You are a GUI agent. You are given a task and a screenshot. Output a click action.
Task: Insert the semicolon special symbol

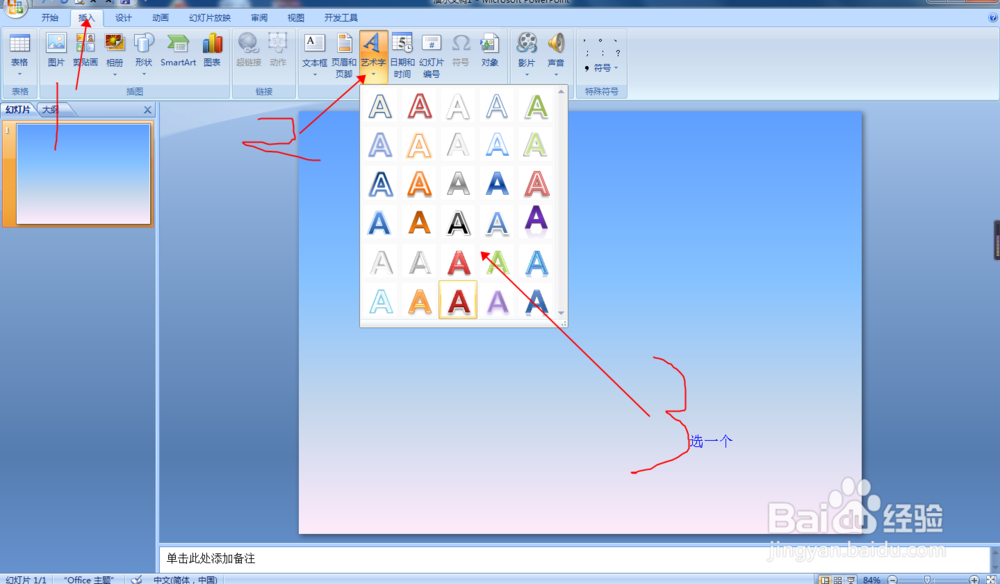(x=587, y=54)
